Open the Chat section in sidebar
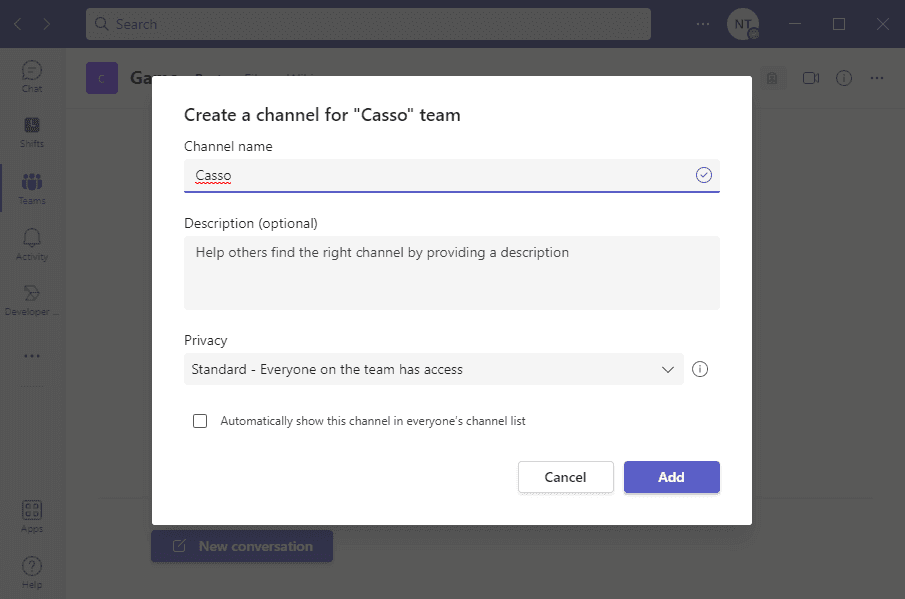Screen dimensions: 905x599 (x=32, y=77)
